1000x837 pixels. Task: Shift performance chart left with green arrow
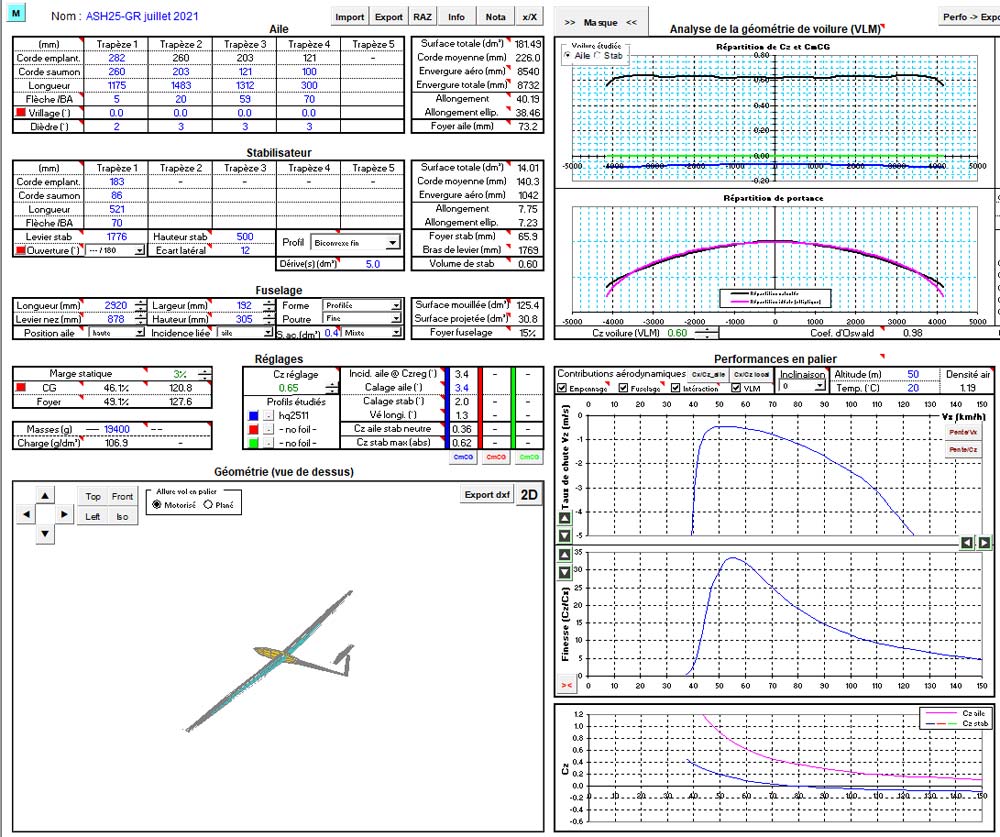pos(967,542)
